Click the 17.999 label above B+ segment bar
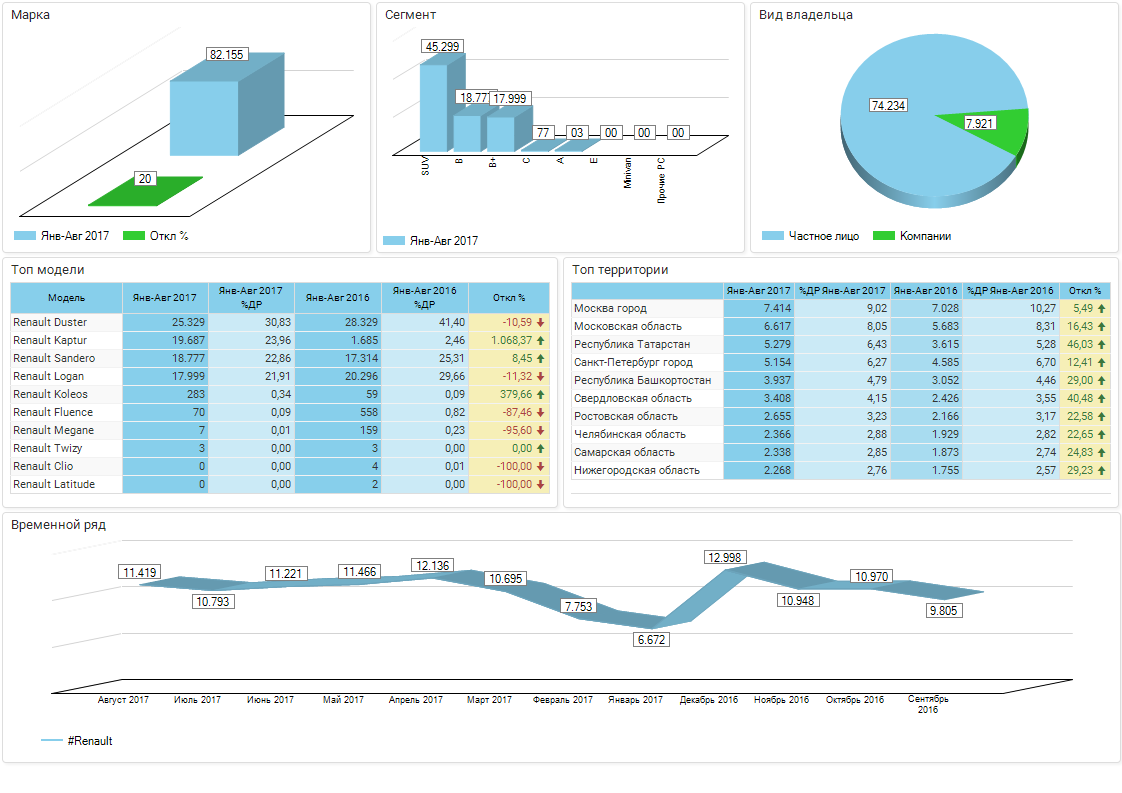The image size is (1122, 793). [509, 99]
